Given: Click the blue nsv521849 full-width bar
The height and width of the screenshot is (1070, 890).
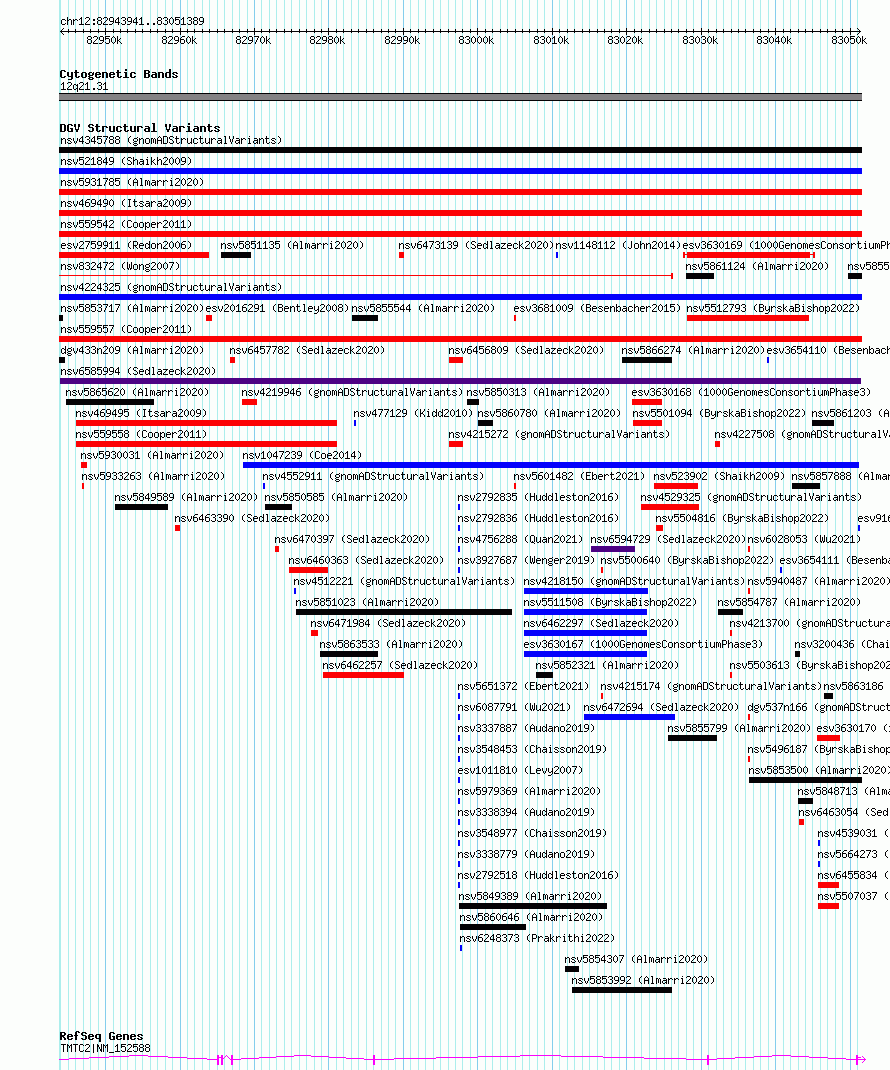Looking at the screenshot, I should point(461,171).
